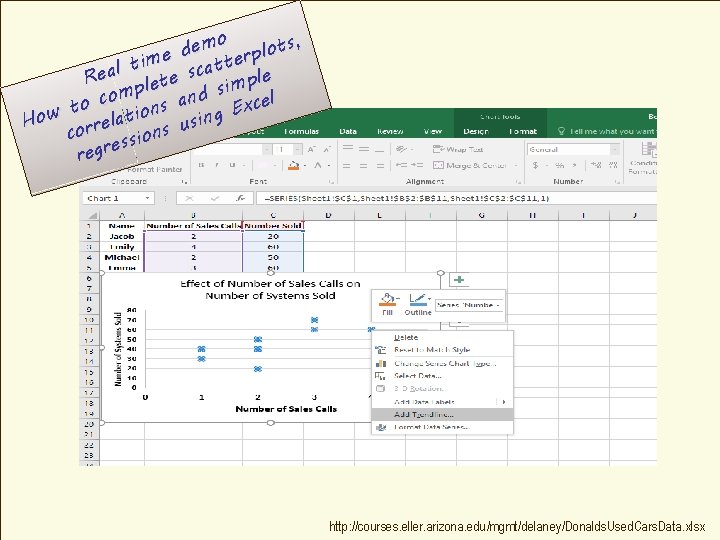The height and width of the screenshot is (540, 720).
Task: Open the font size dropdown arrow
Action: click(x=298, y=149)
